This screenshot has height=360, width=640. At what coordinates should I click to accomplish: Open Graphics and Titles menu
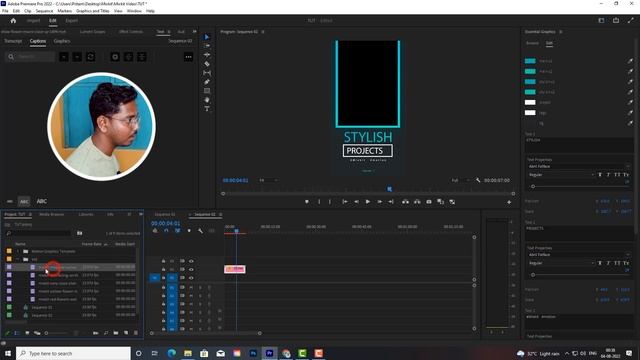tap(93, 11)
